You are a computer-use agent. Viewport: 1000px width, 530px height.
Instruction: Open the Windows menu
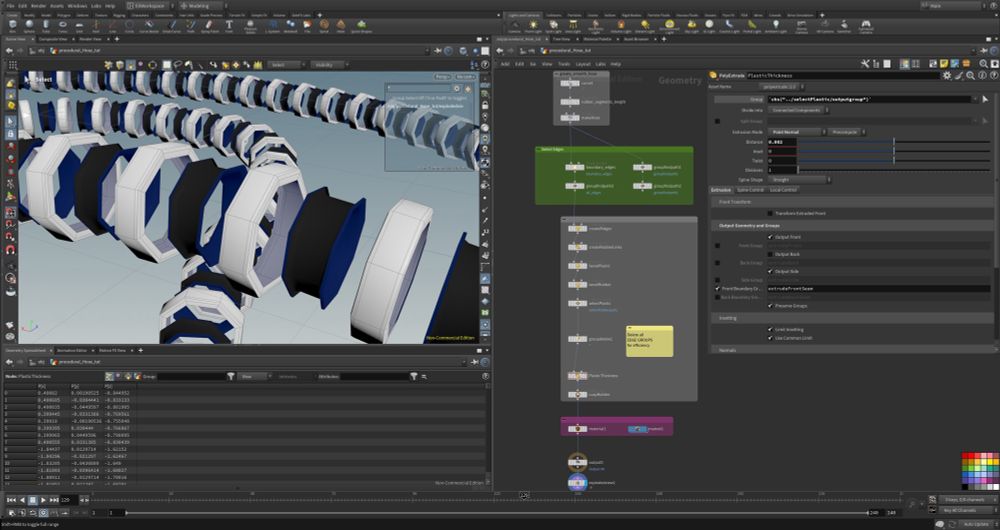pos(77,6)
